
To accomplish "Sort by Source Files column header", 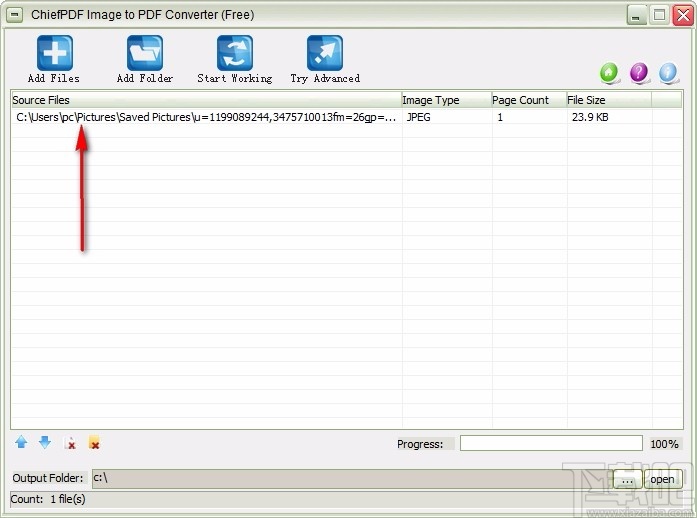I will [206, 100].
